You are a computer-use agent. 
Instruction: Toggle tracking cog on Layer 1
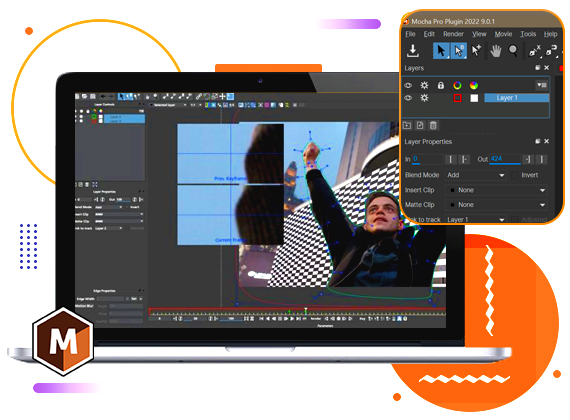pyautogui.click(x=424, y=98)
